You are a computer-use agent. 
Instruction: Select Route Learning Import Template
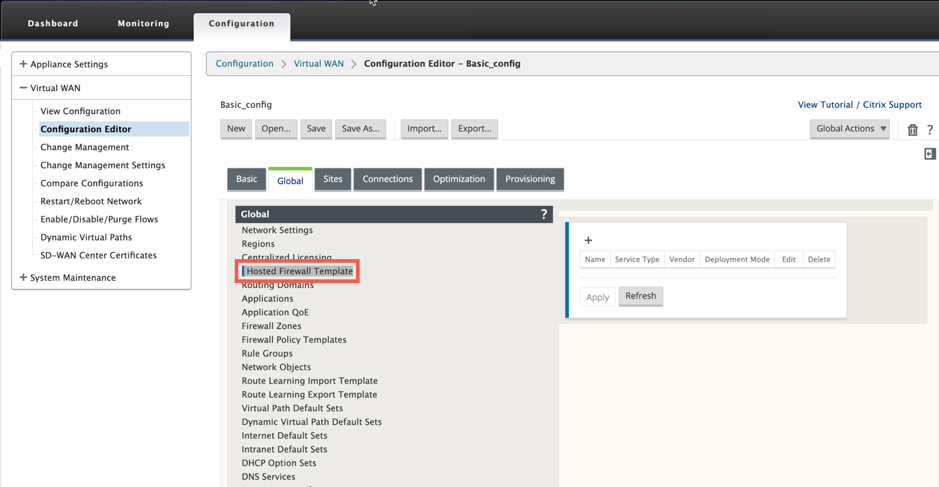coord(310,381)
